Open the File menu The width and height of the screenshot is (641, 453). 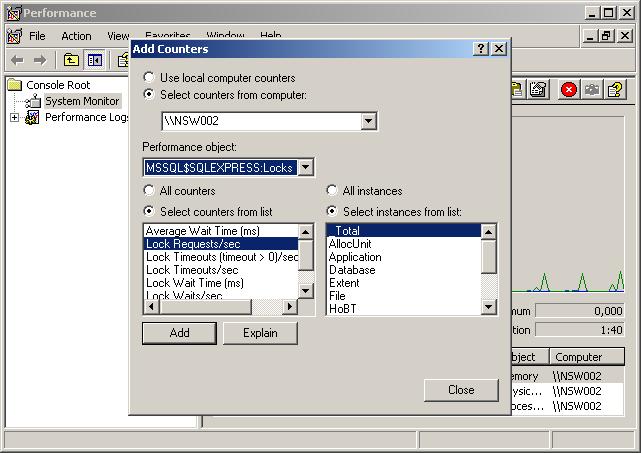tap(37, 36)
